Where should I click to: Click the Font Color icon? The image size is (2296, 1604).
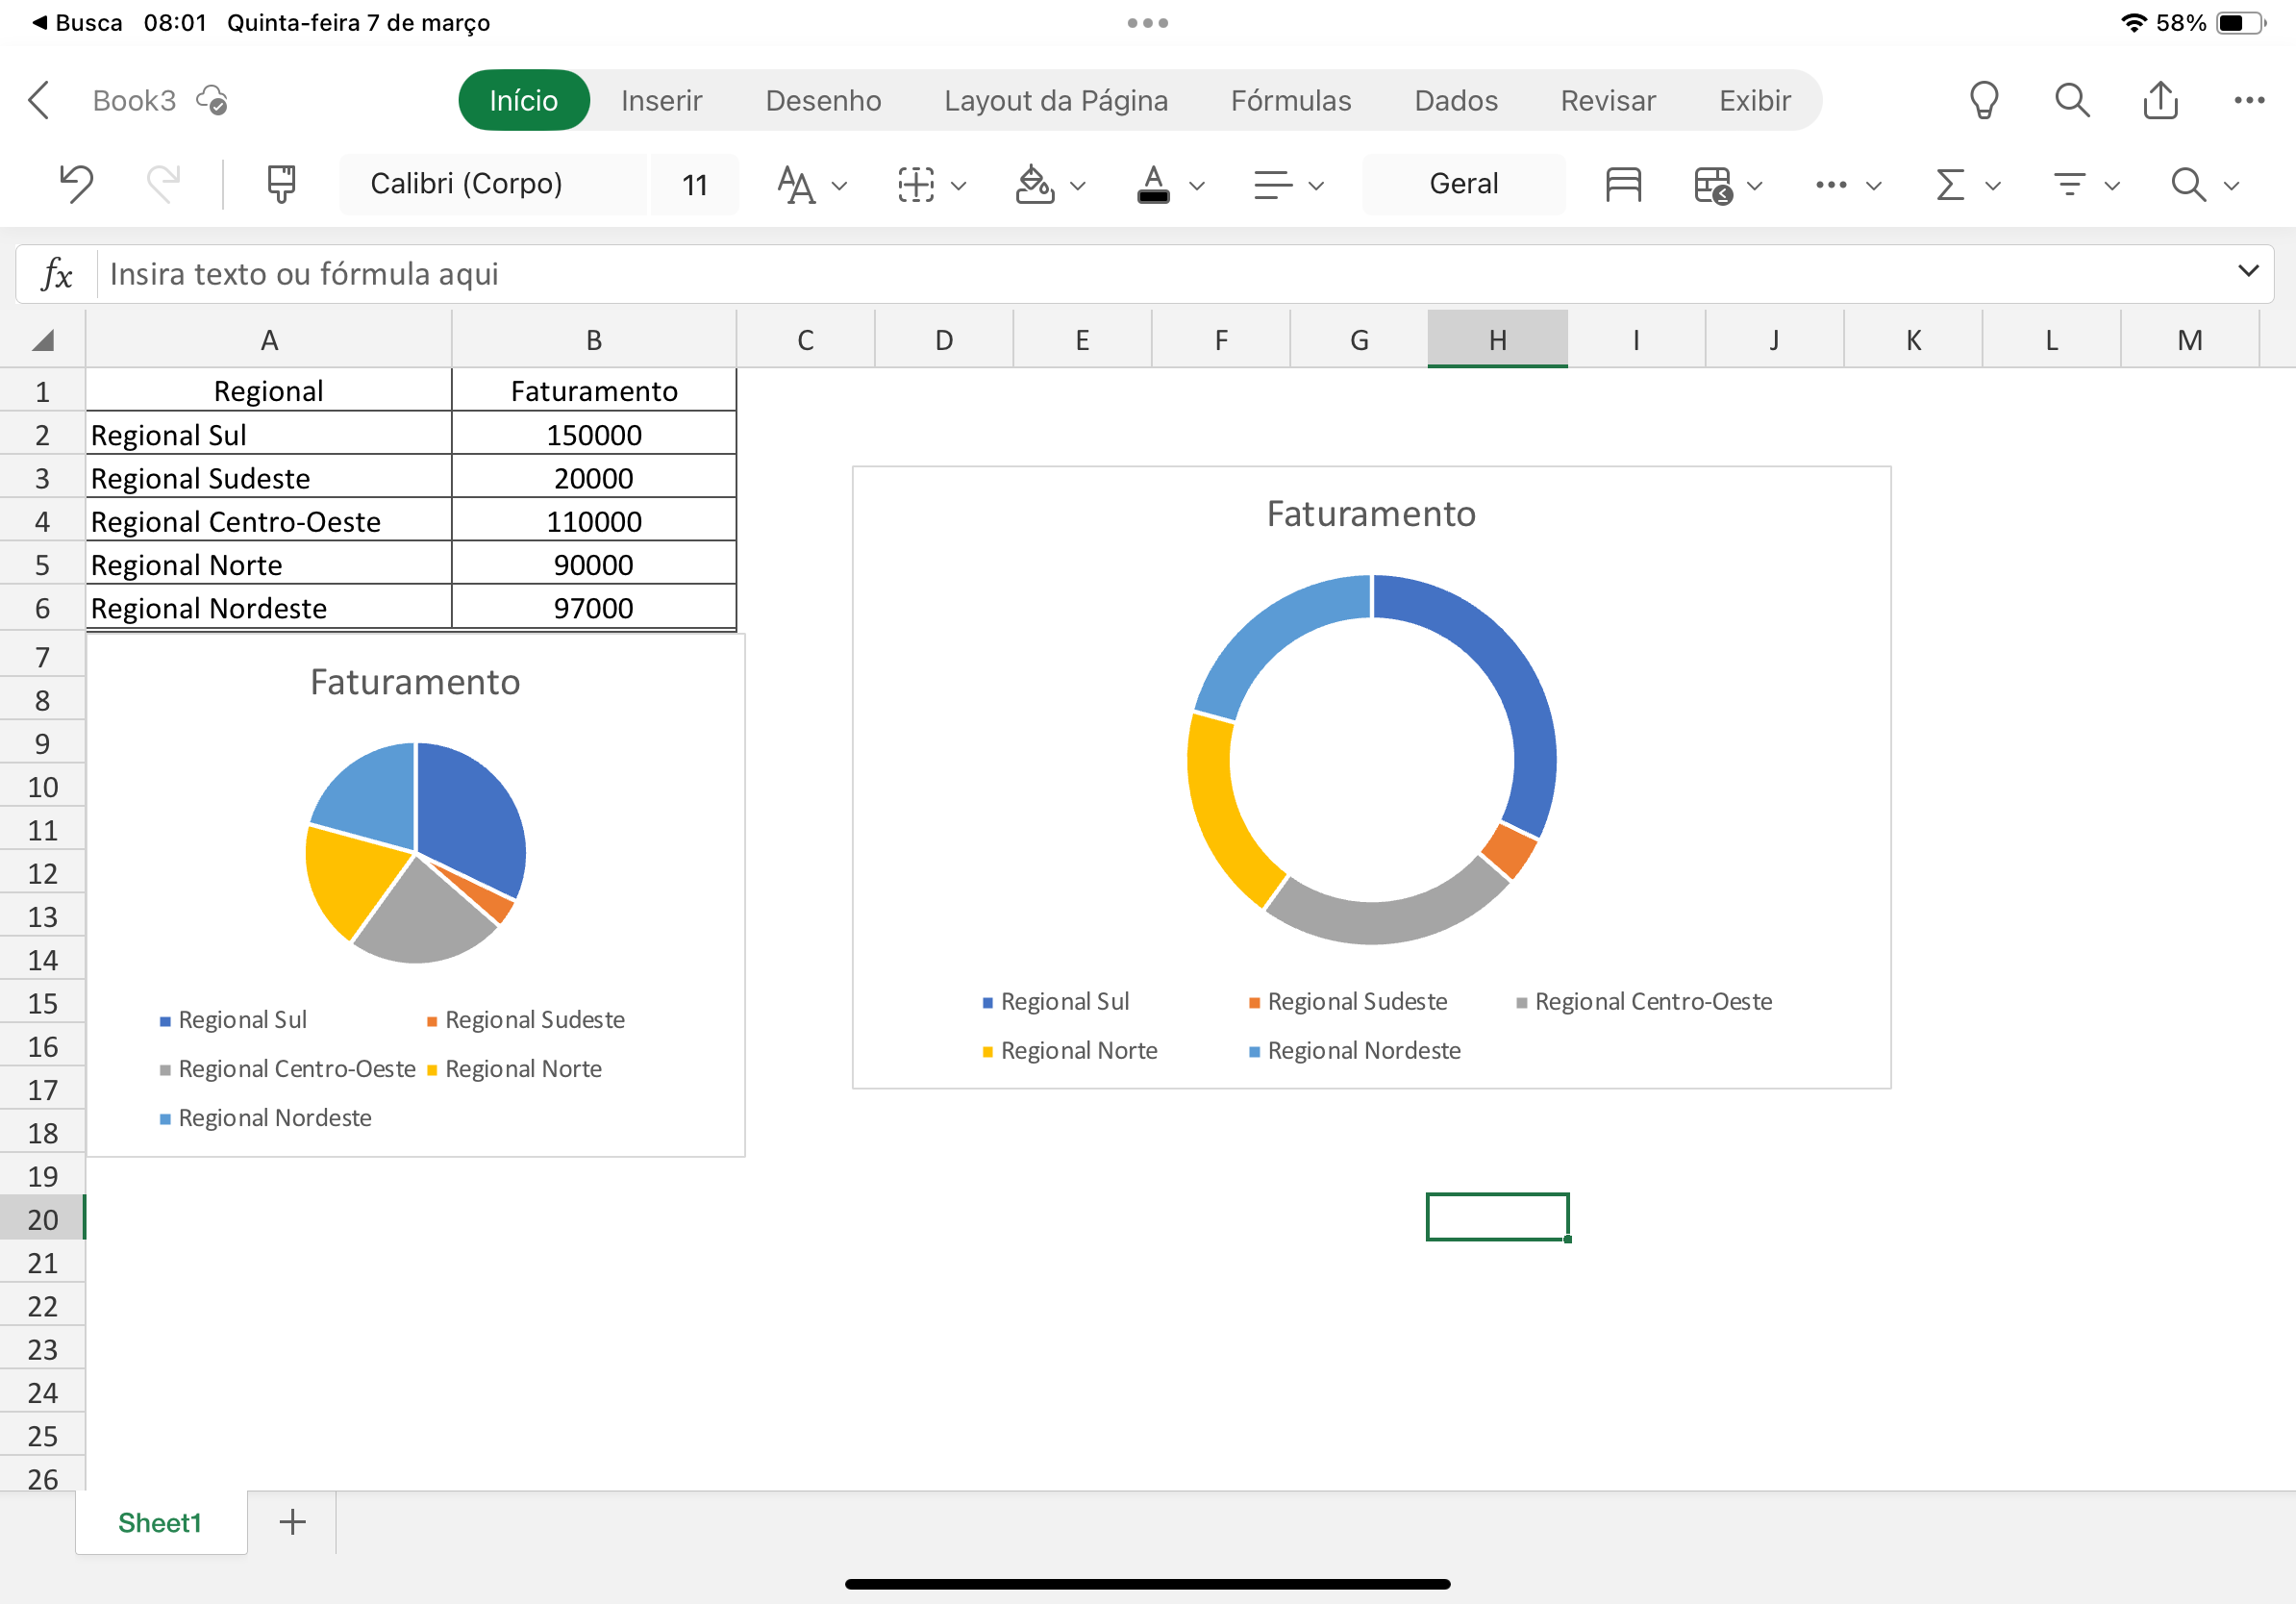pos(1152,184)
